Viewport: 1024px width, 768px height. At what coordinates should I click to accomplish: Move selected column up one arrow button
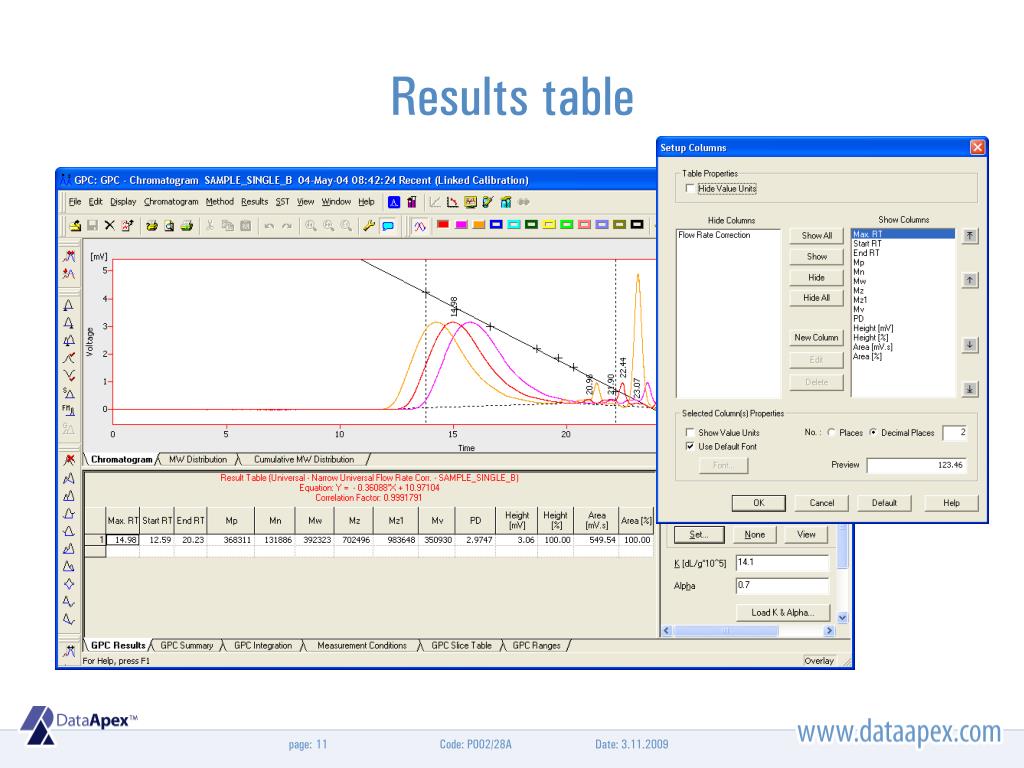(x=970, y=280)
